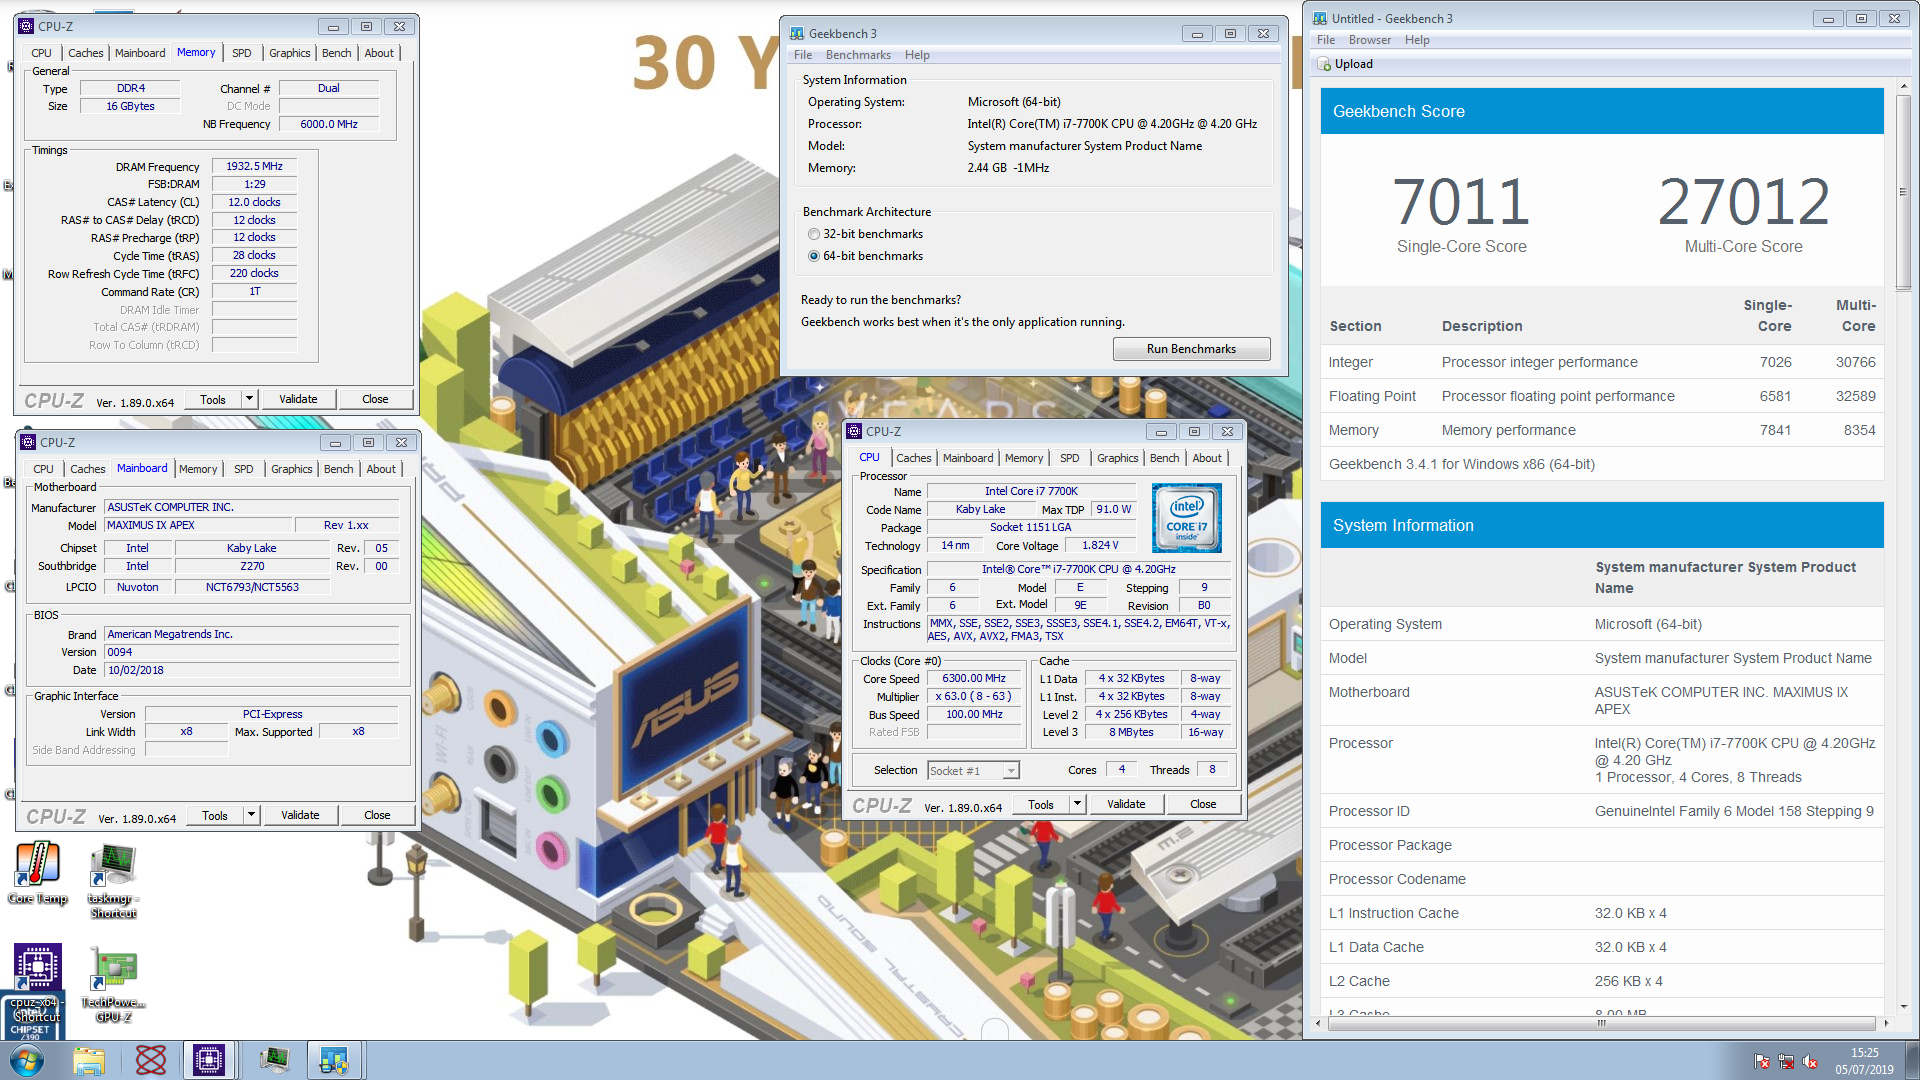1920x1080 pixels.
Task: Switch to Caches tab in CPU-tab CPU-Z window
Action: (913, 458)
